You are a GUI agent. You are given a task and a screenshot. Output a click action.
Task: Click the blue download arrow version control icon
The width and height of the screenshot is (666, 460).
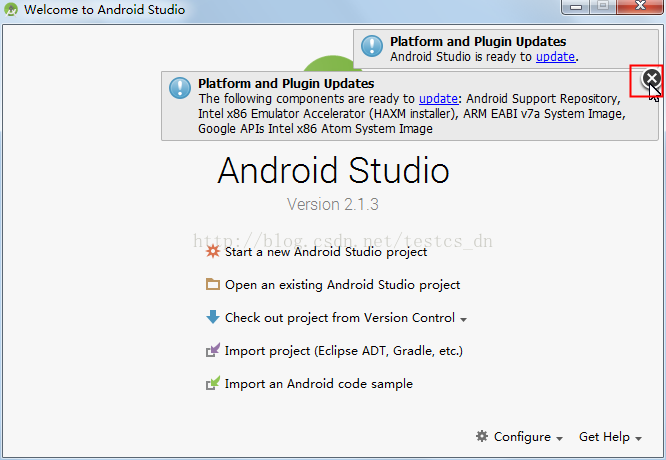tap(212, 317)
